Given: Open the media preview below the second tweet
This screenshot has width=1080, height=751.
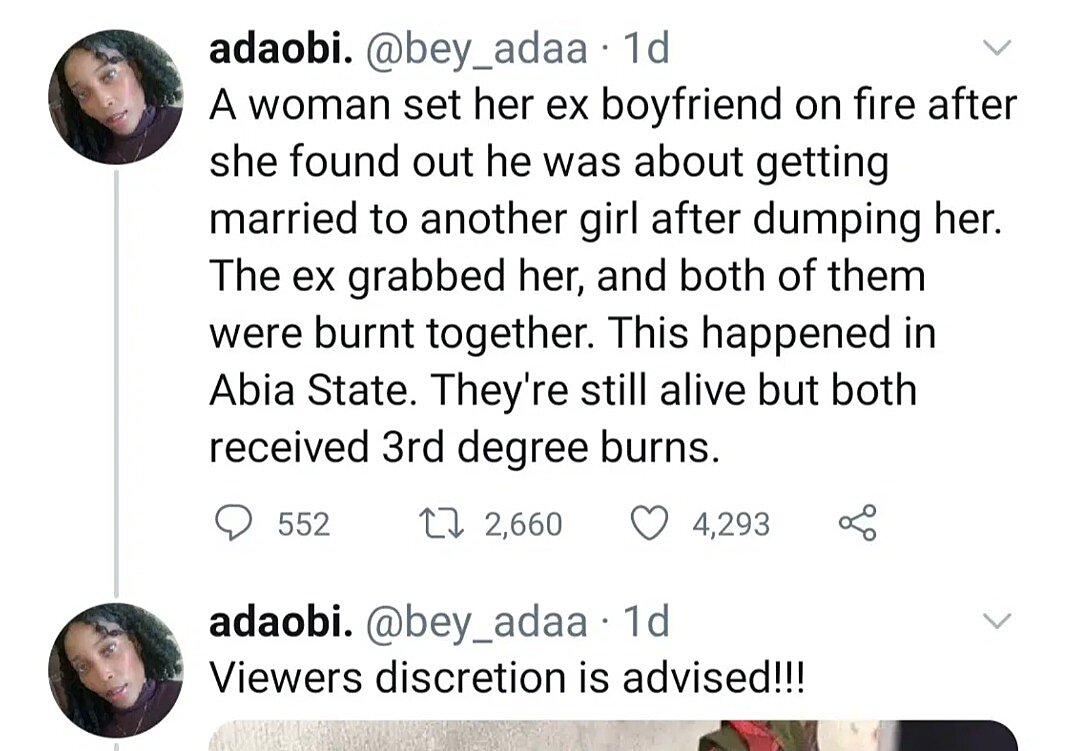Looking at the screenshot, I should pos(610,736).
